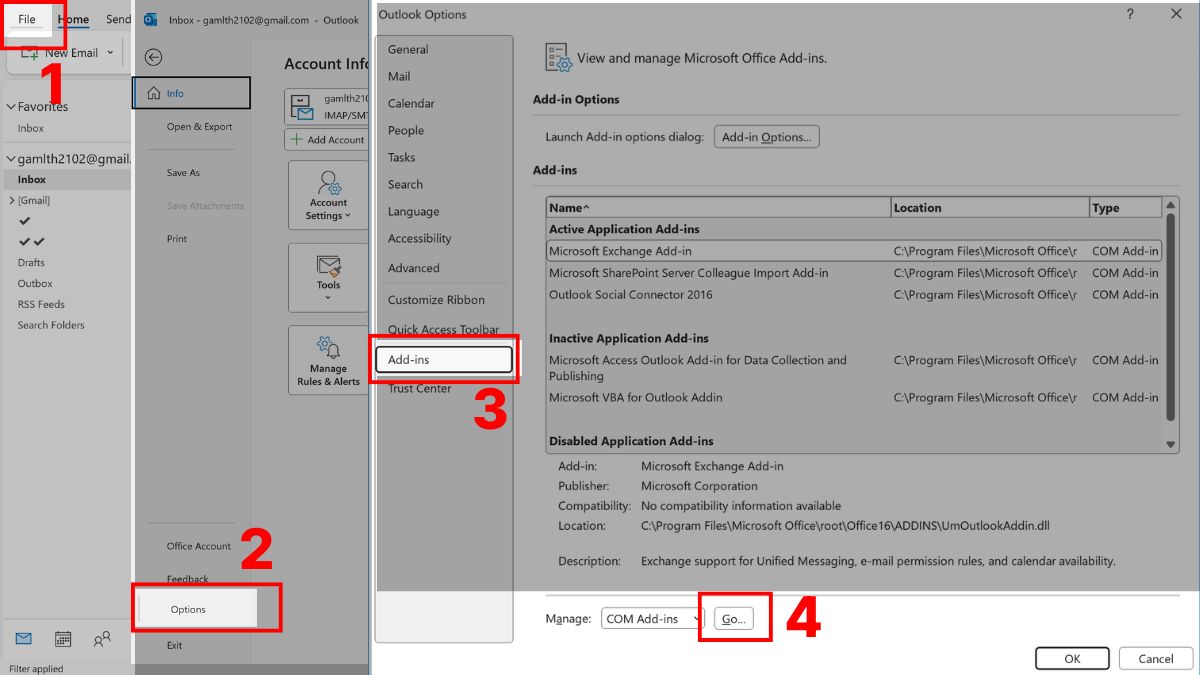
Task: Select Microsoft VBA for Outlook Addin row
Action: [x=854, y=397]
